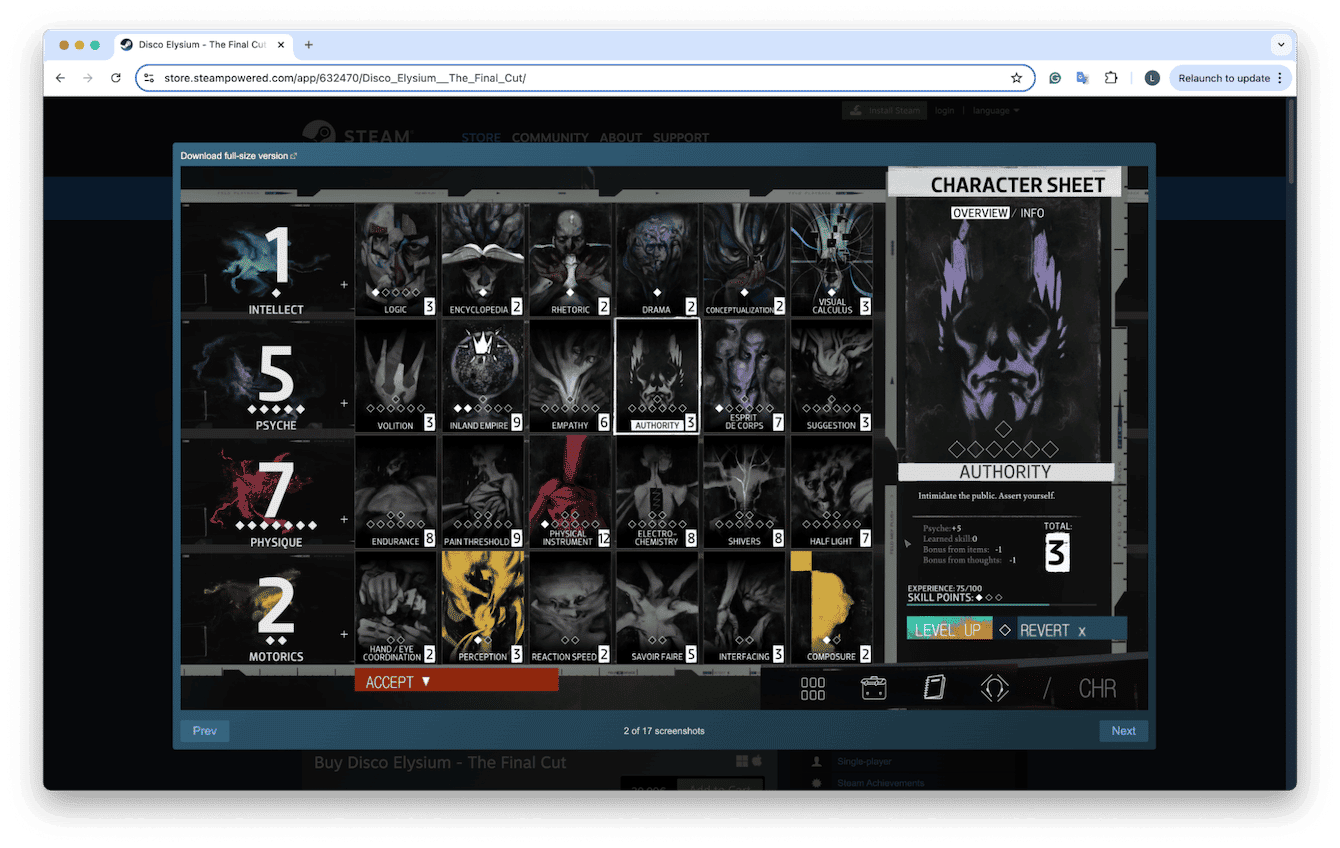Click the Empathy skill icon

(570, 372)
